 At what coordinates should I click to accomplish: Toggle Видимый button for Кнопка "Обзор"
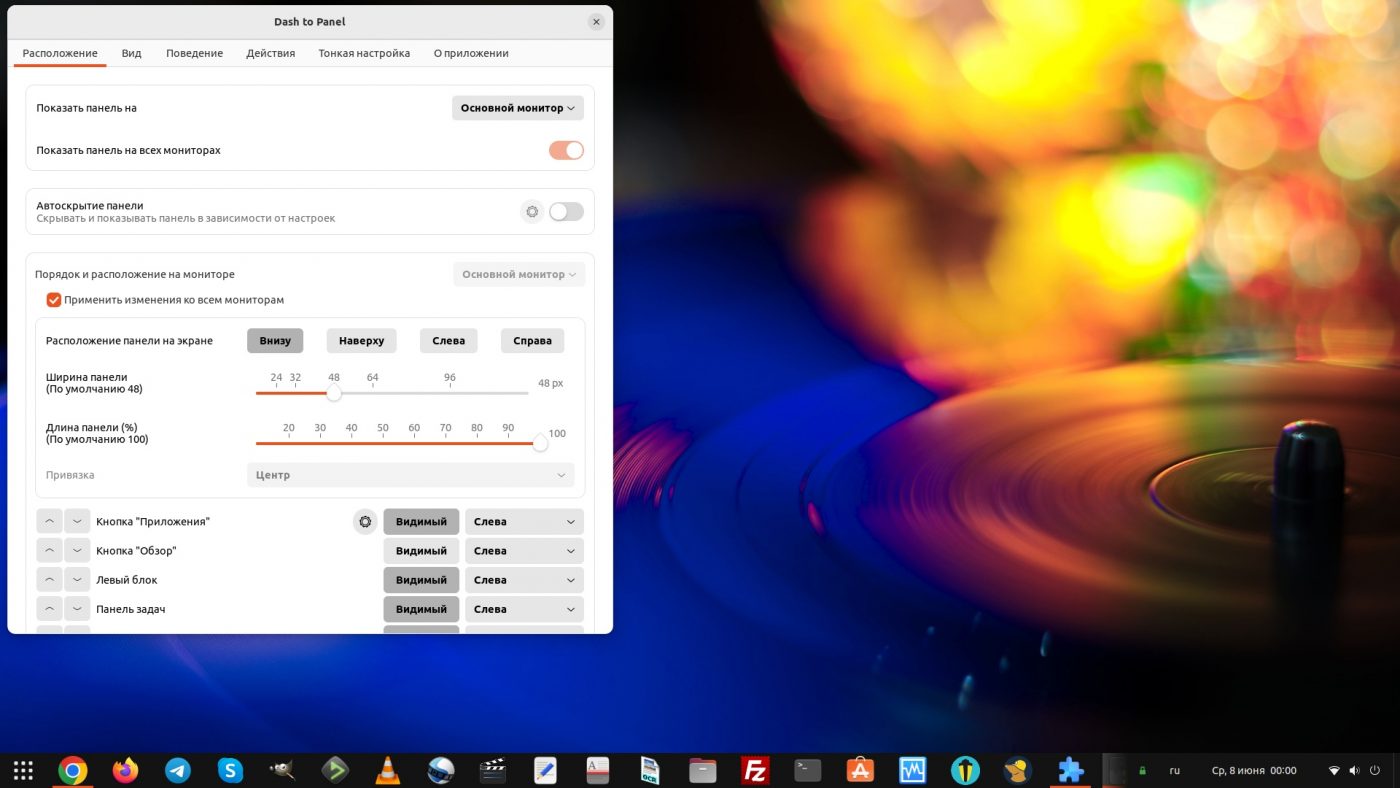pyautogui.click(x=421, y=551)
